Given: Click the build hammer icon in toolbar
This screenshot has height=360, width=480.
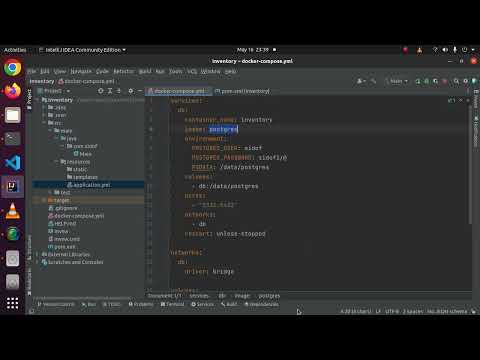Looking at the screenshot, I should (374, 81).
